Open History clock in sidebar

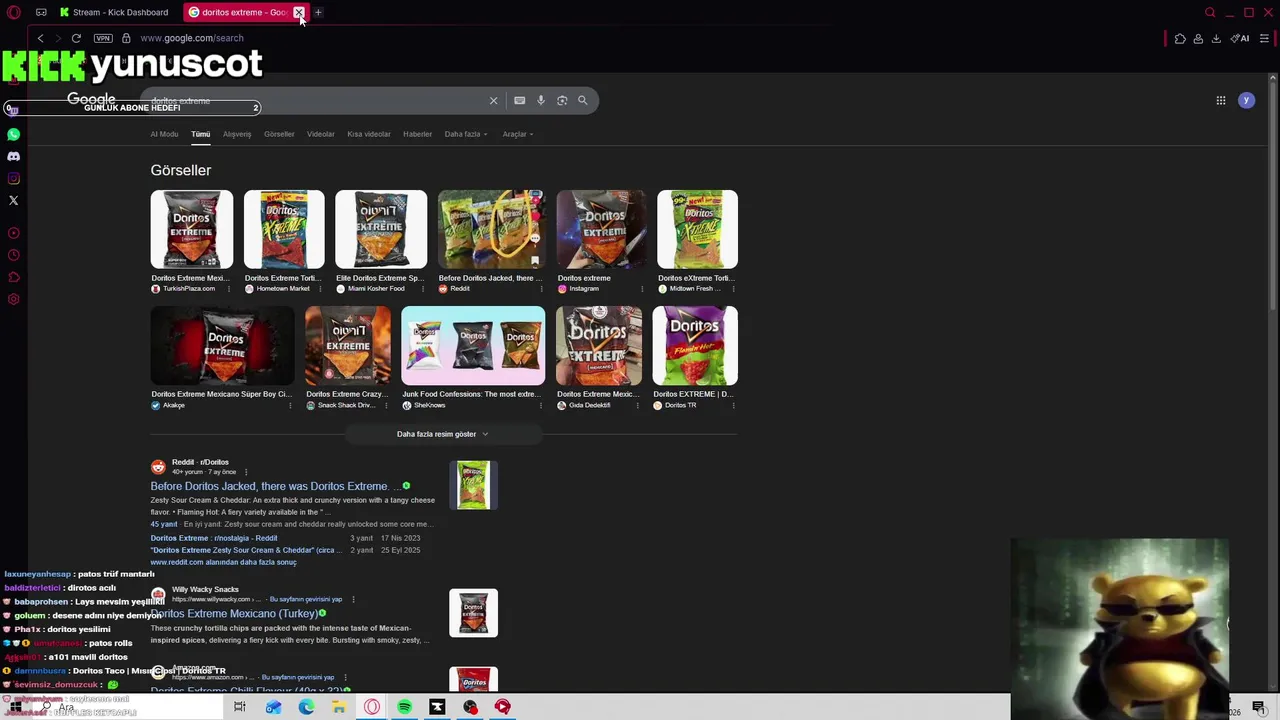[x=13, y=255]
